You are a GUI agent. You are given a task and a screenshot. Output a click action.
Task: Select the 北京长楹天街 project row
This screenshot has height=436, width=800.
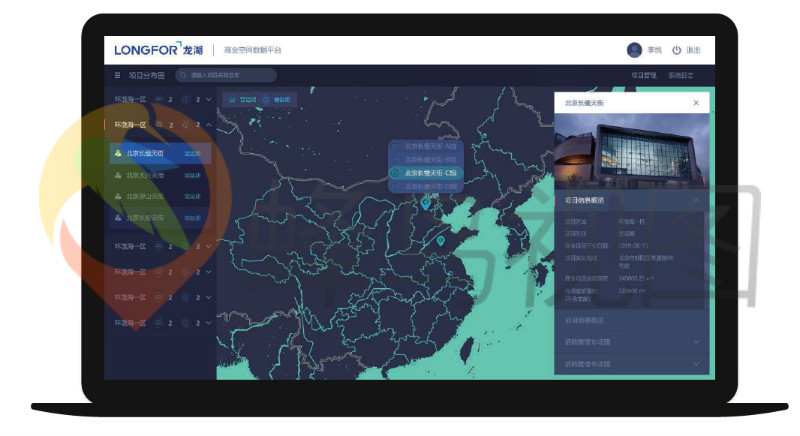160,153
